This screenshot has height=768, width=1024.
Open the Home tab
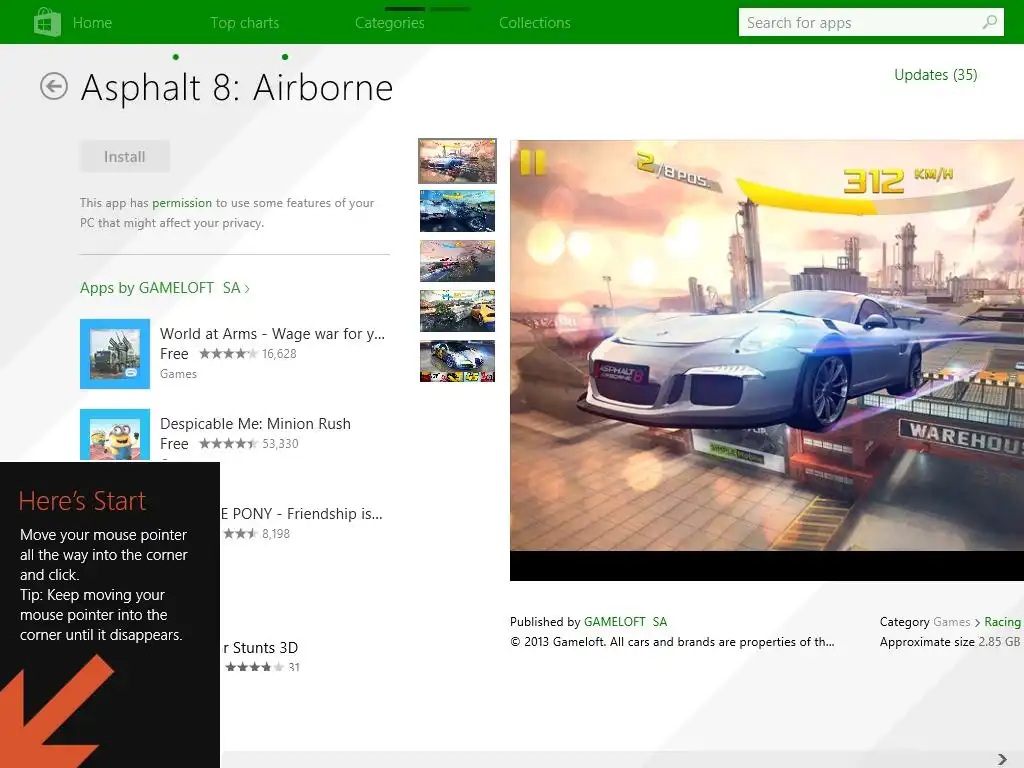tap(92, 23)
